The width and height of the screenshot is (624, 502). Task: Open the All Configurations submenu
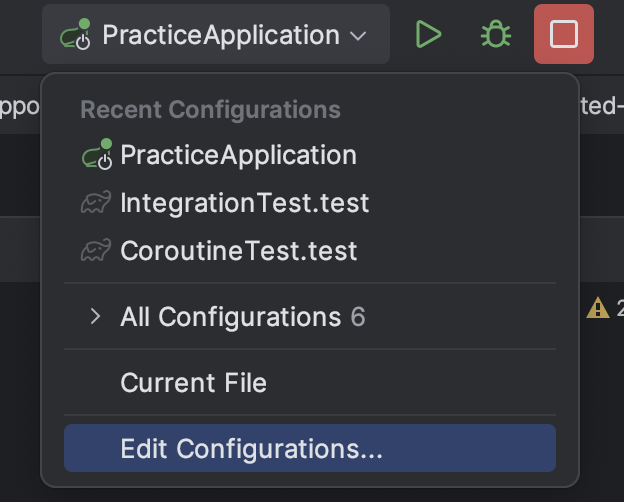(x=230, y=317)
